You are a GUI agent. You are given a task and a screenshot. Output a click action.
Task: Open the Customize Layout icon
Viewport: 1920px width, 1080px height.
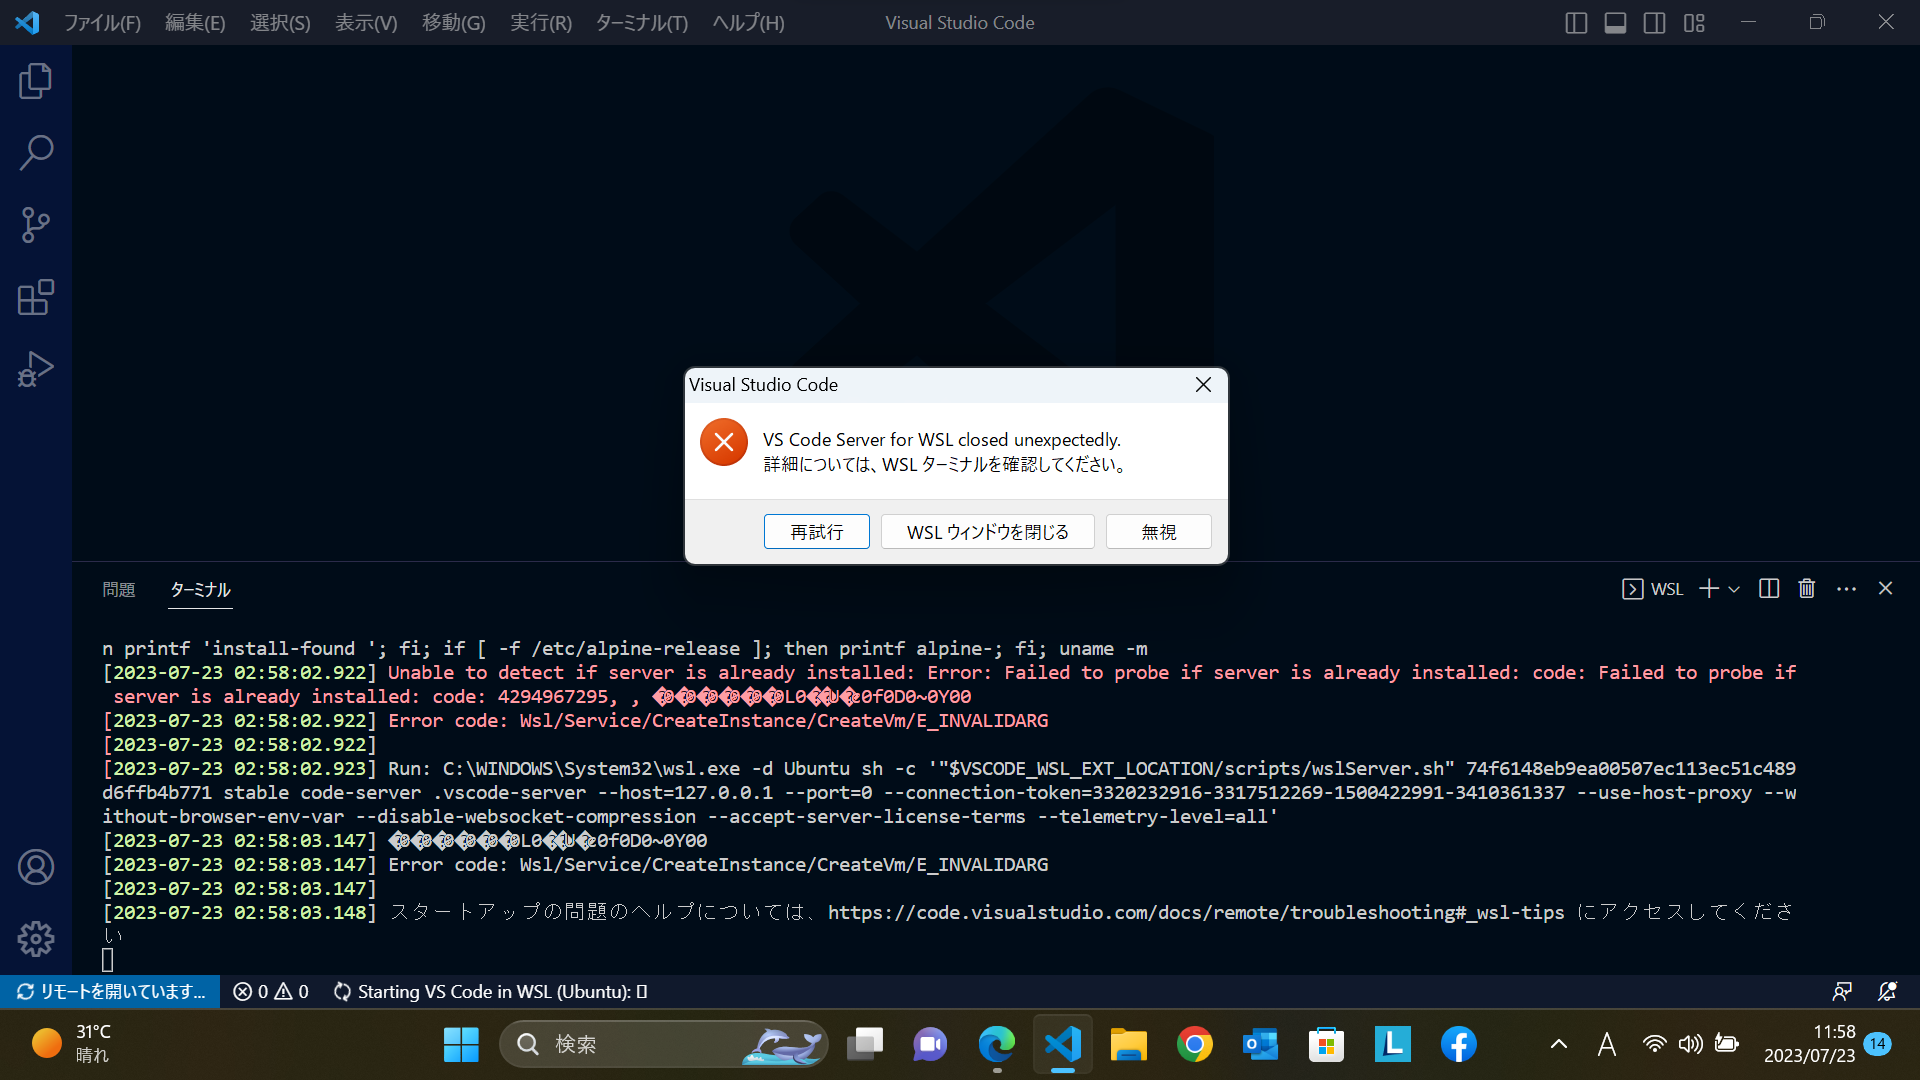tap(1694, 22)
